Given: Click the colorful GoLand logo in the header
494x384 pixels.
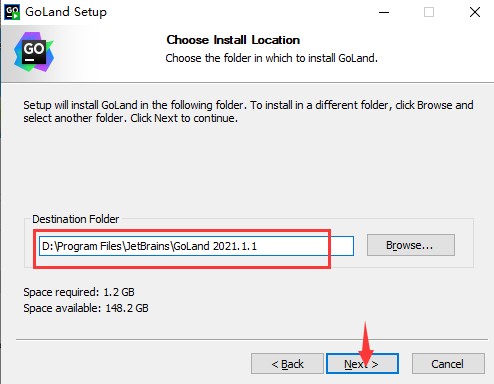Looking at the screenshot, I should point(34,52).
